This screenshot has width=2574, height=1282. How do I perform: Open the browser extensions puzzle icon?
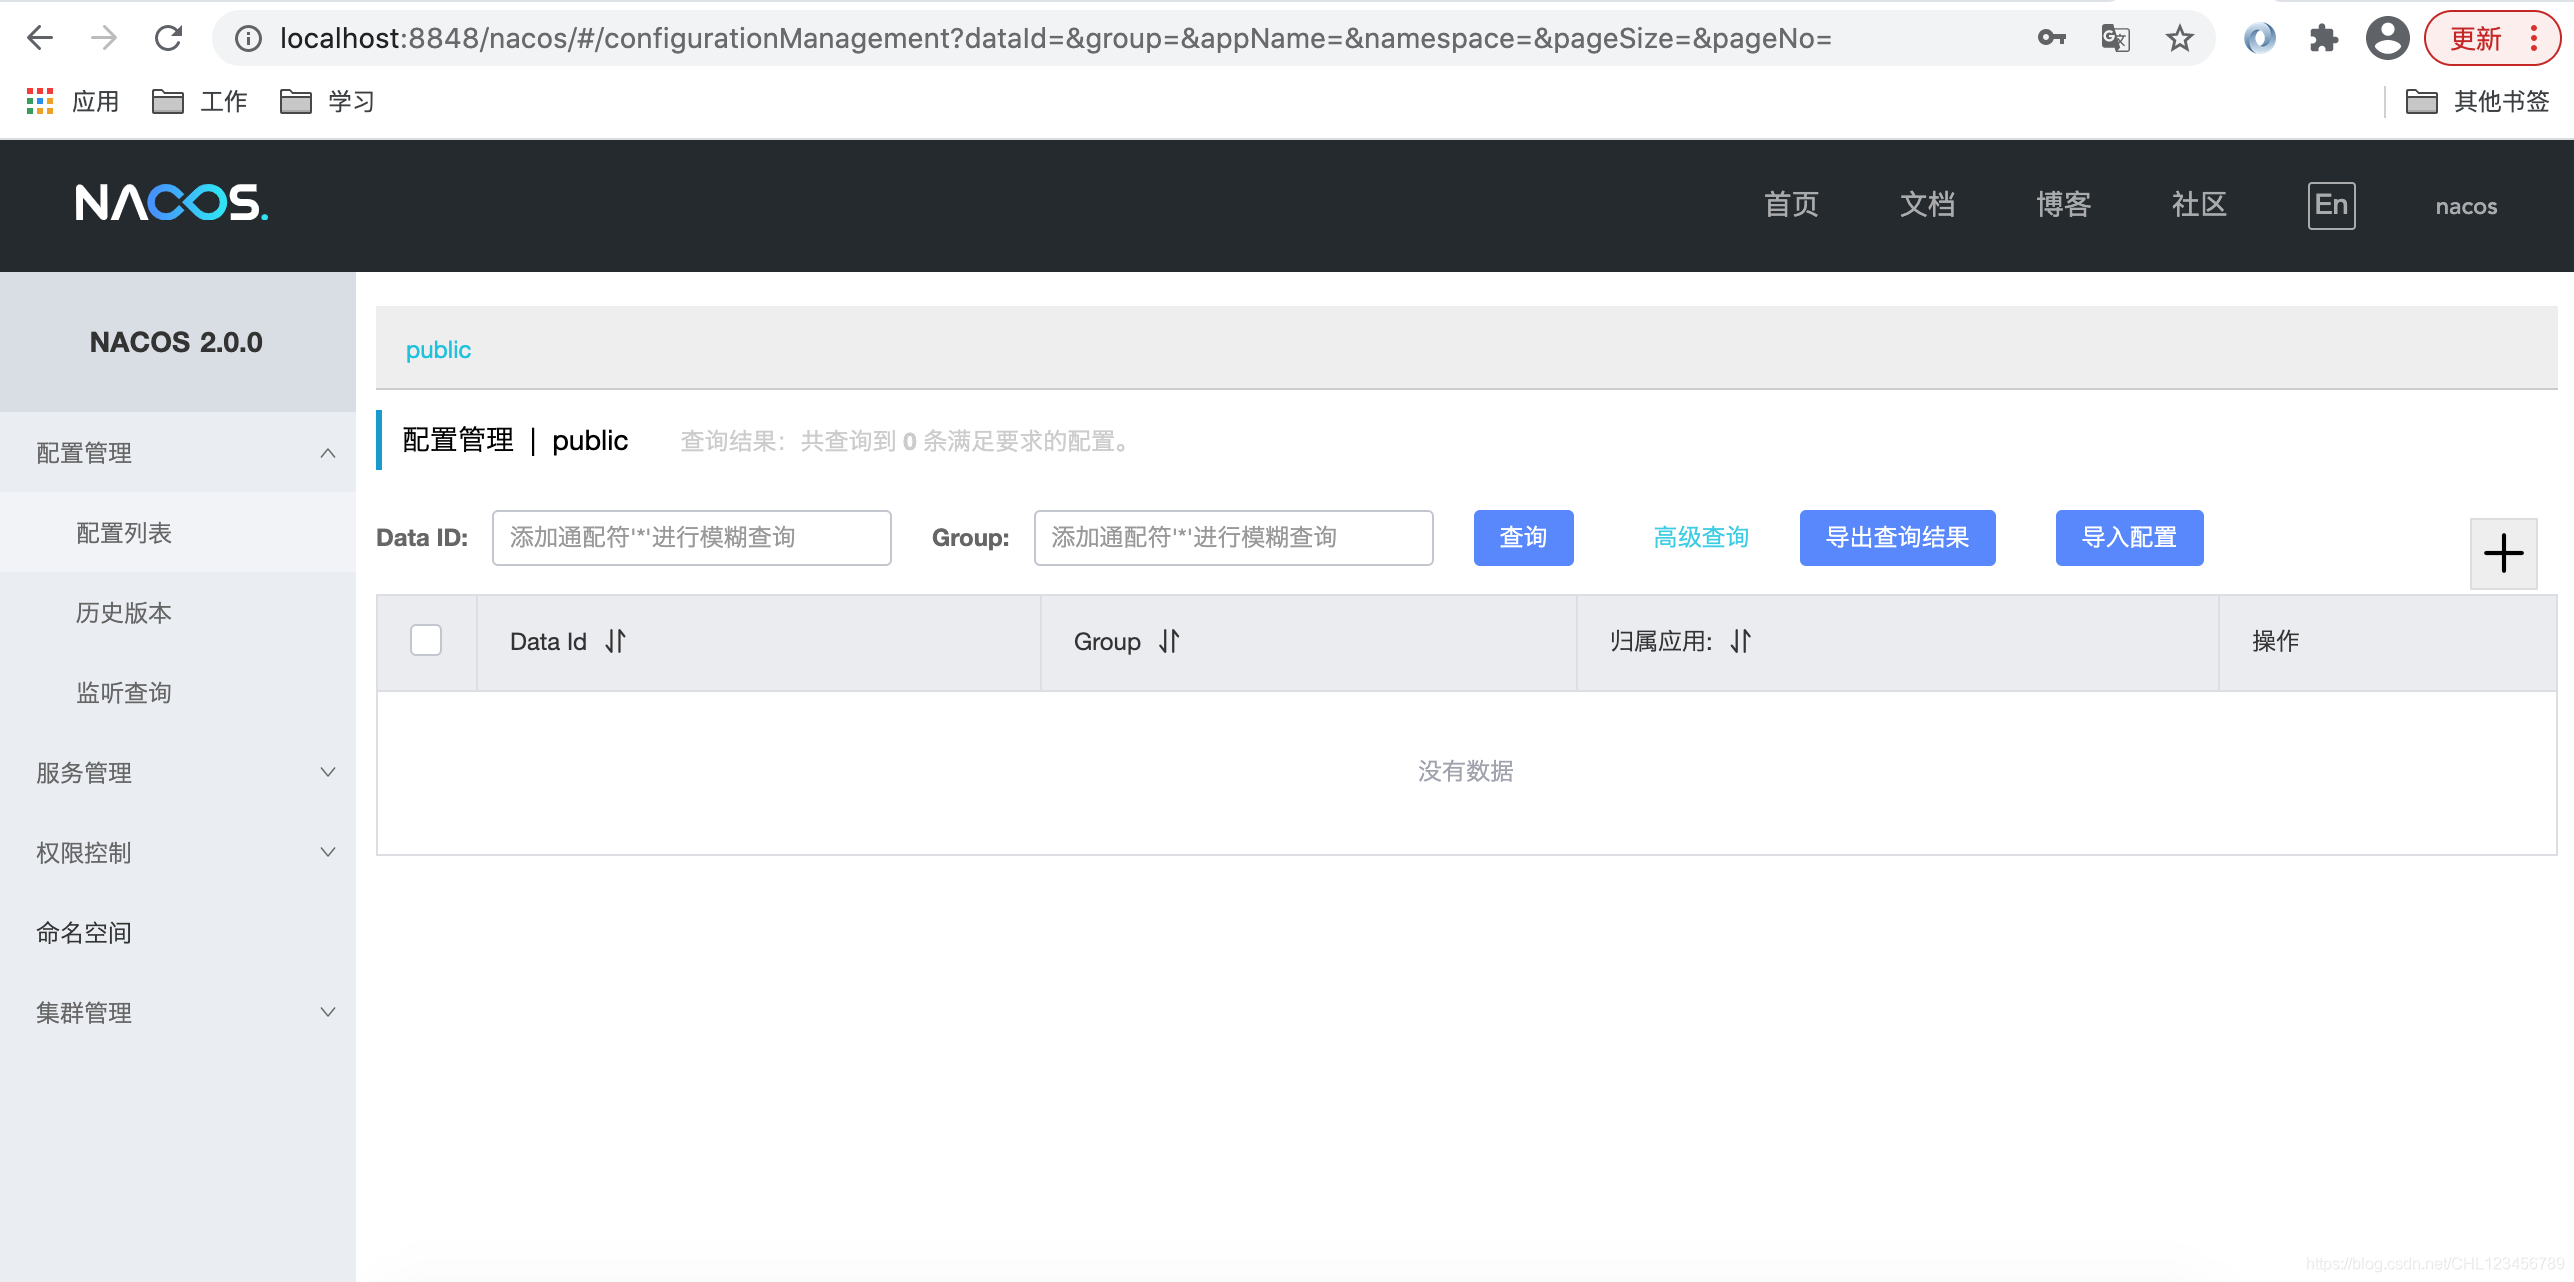click(2323, 39)
